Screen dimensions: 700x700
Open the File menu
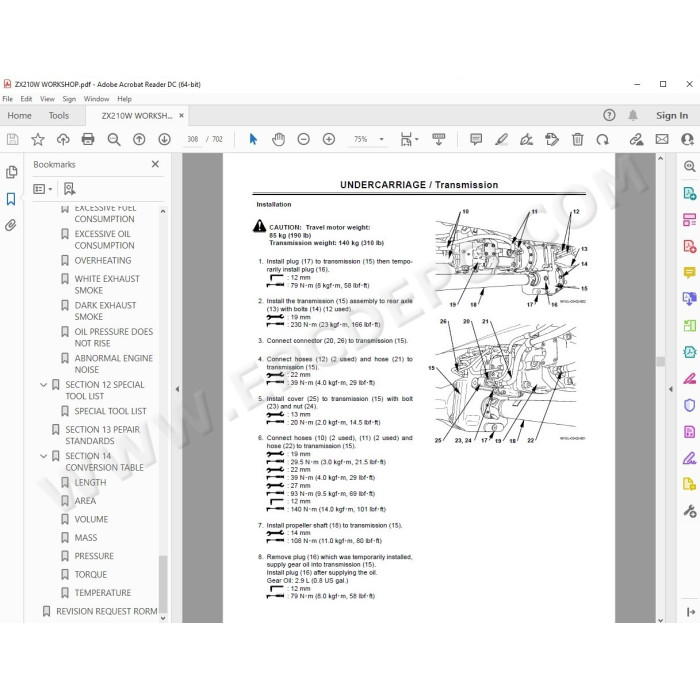click(x=8, y=99)
